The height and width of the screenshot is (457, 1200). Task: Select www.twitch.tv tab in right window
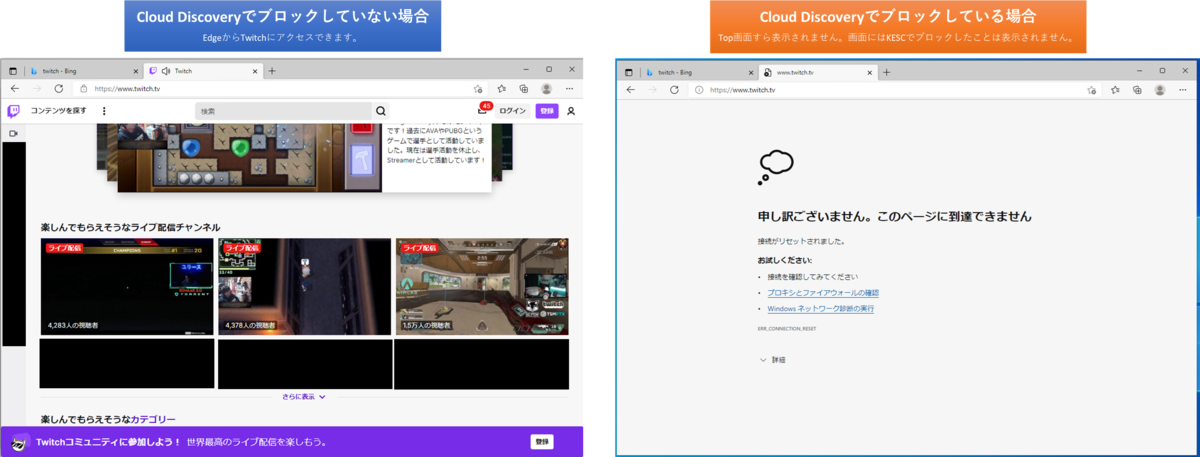pyautogui.click(x=818, y=72)
